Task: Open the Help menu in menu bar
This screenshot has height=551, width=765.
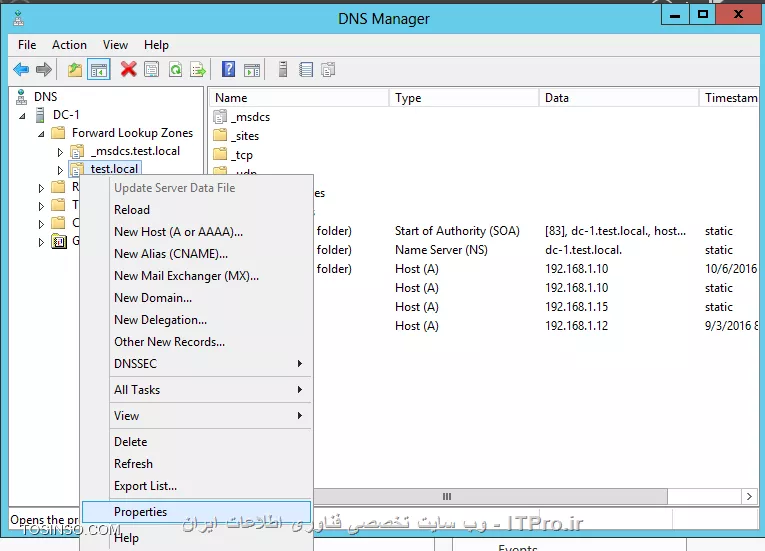Action: coord(156,45)
